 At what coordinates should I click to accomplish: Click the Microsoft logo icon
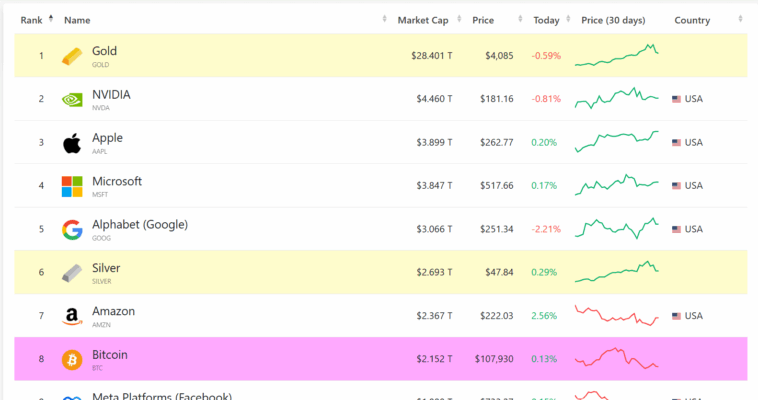[x=72, y=187]
